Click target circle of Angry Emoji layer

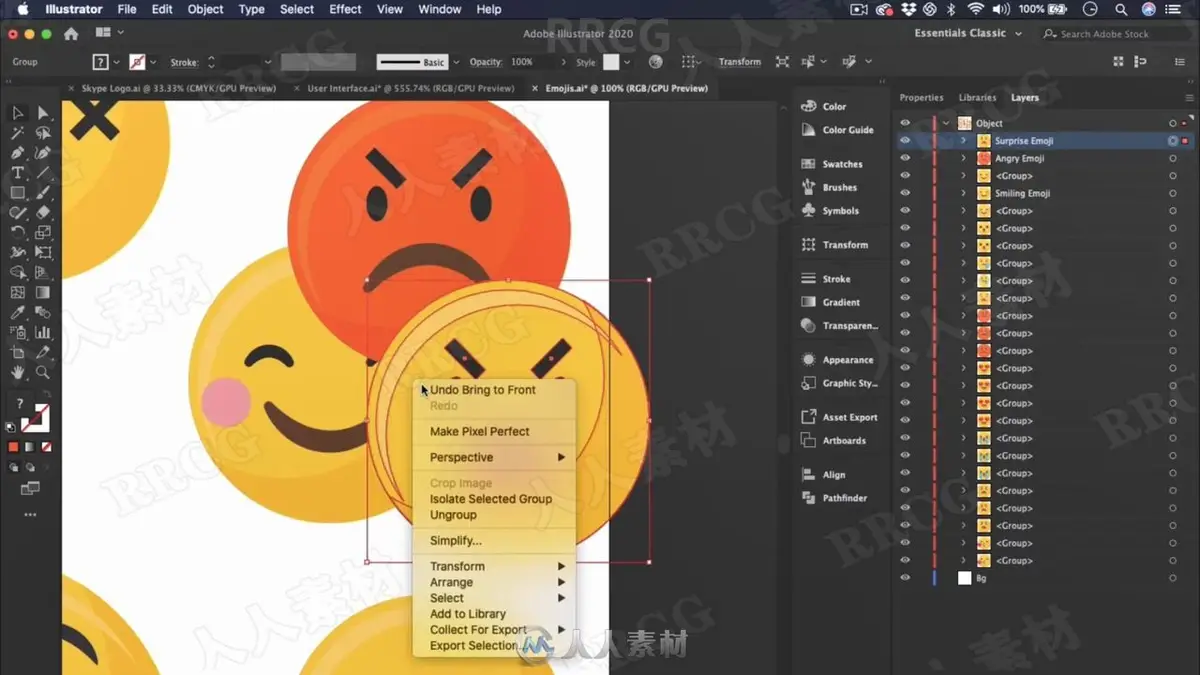click(1172, 158)
